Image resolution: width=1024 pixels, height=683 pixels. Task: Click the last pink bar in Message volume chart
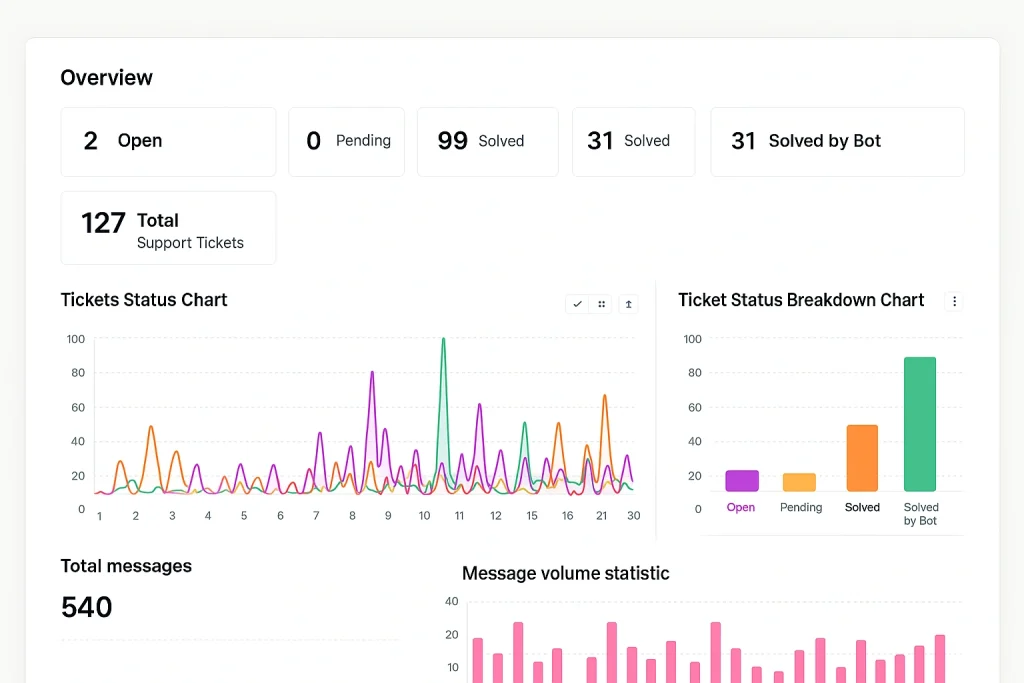(940, 659)
